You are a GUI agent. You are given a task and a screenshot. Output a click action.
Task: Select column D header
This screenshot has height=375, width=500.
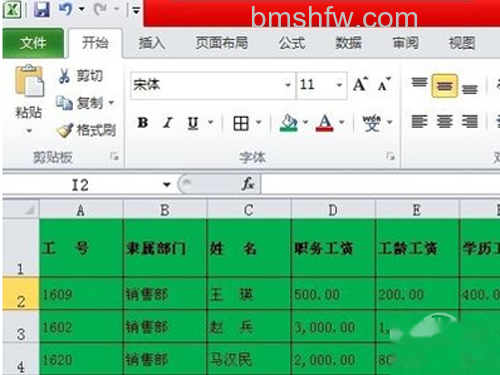333,210
